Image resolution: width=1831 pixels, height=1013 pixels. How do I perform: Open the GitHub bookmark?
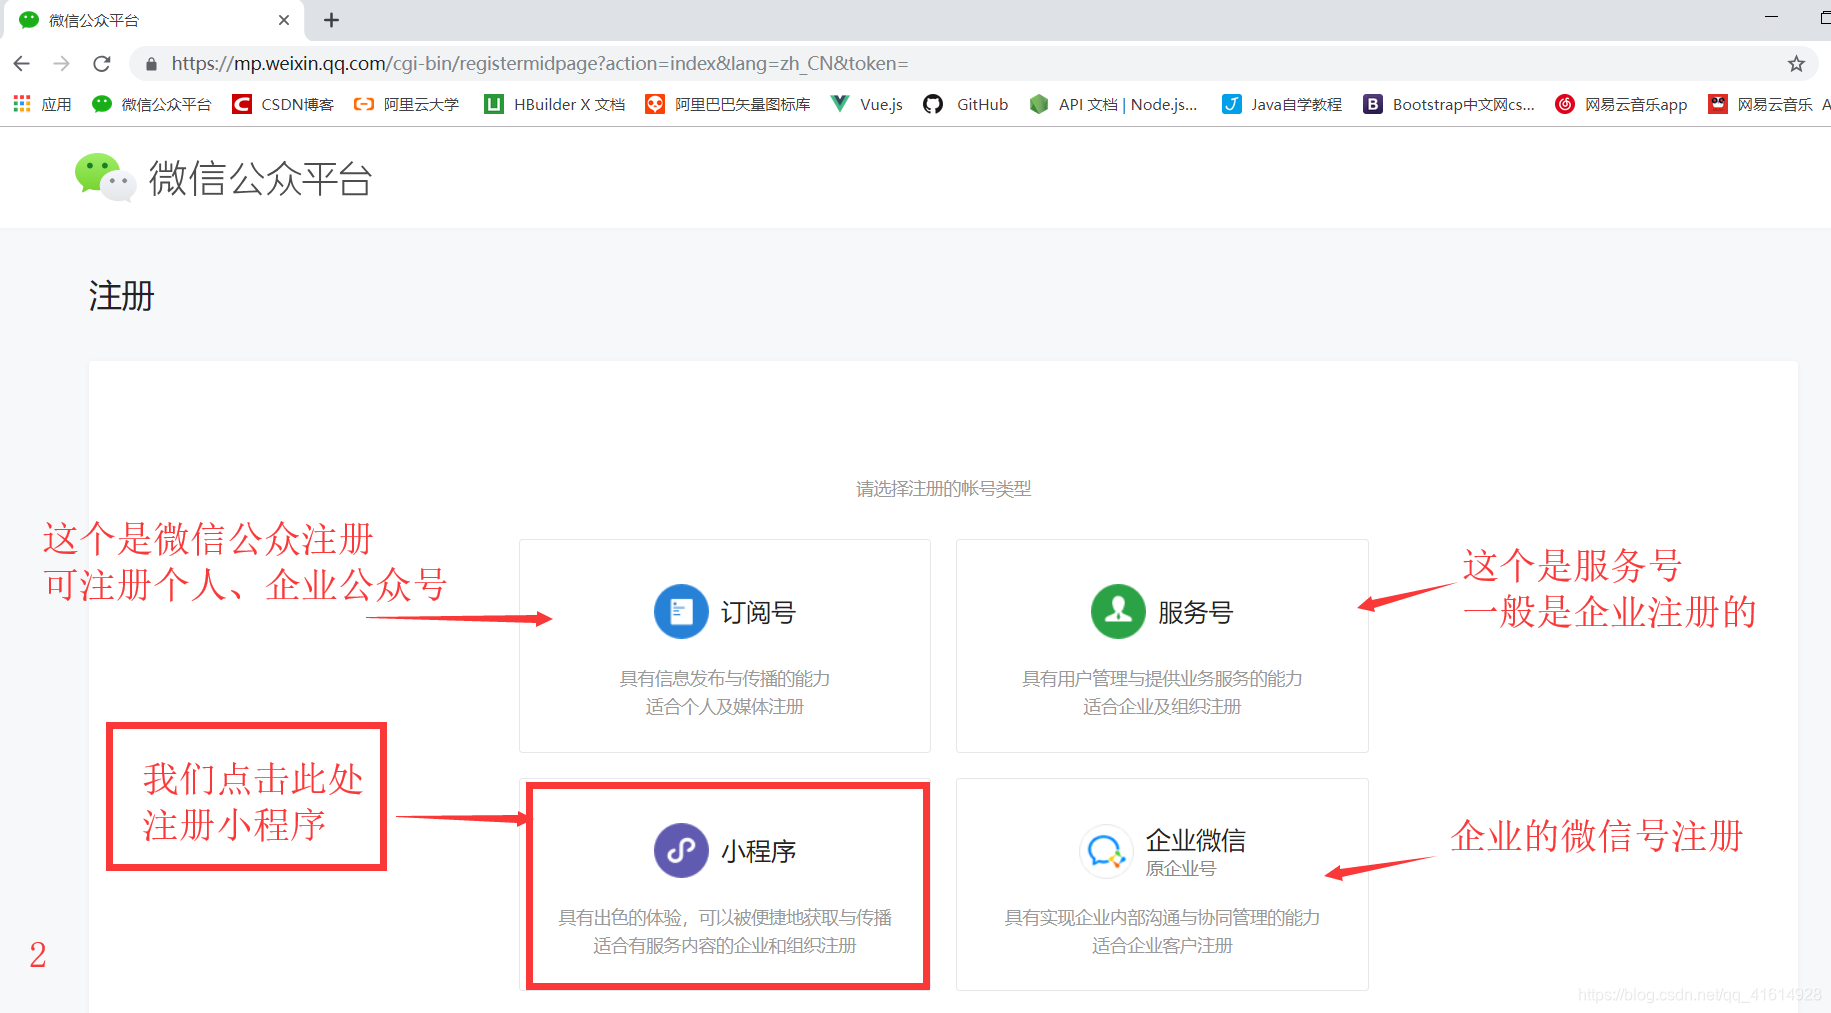click(x=966, y=104)
